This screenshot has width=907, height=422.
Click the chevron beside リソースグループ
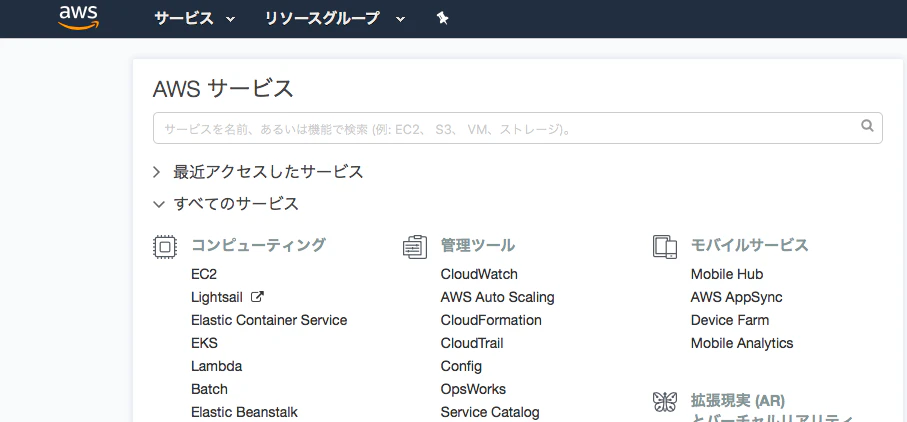400,19
